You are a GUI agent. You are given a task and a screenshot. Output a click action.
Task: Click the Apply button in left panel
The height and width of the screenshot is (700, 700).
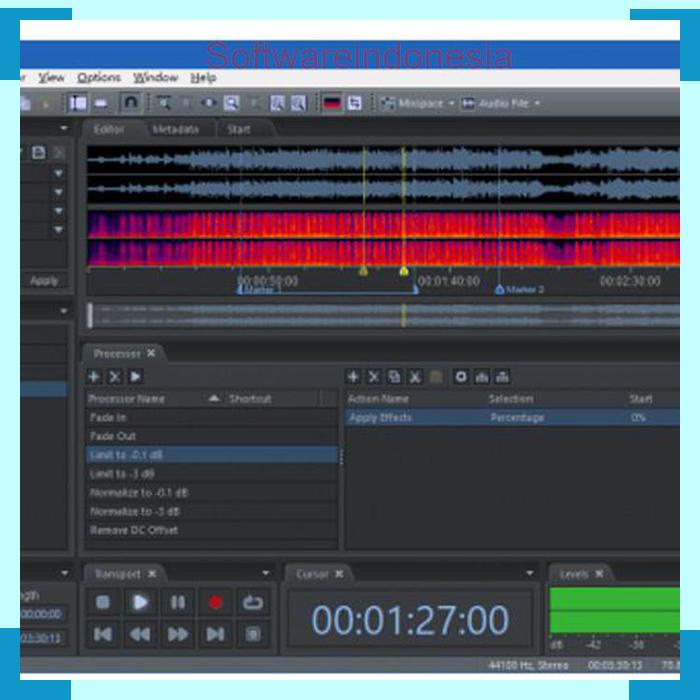(x=44, y=281)
